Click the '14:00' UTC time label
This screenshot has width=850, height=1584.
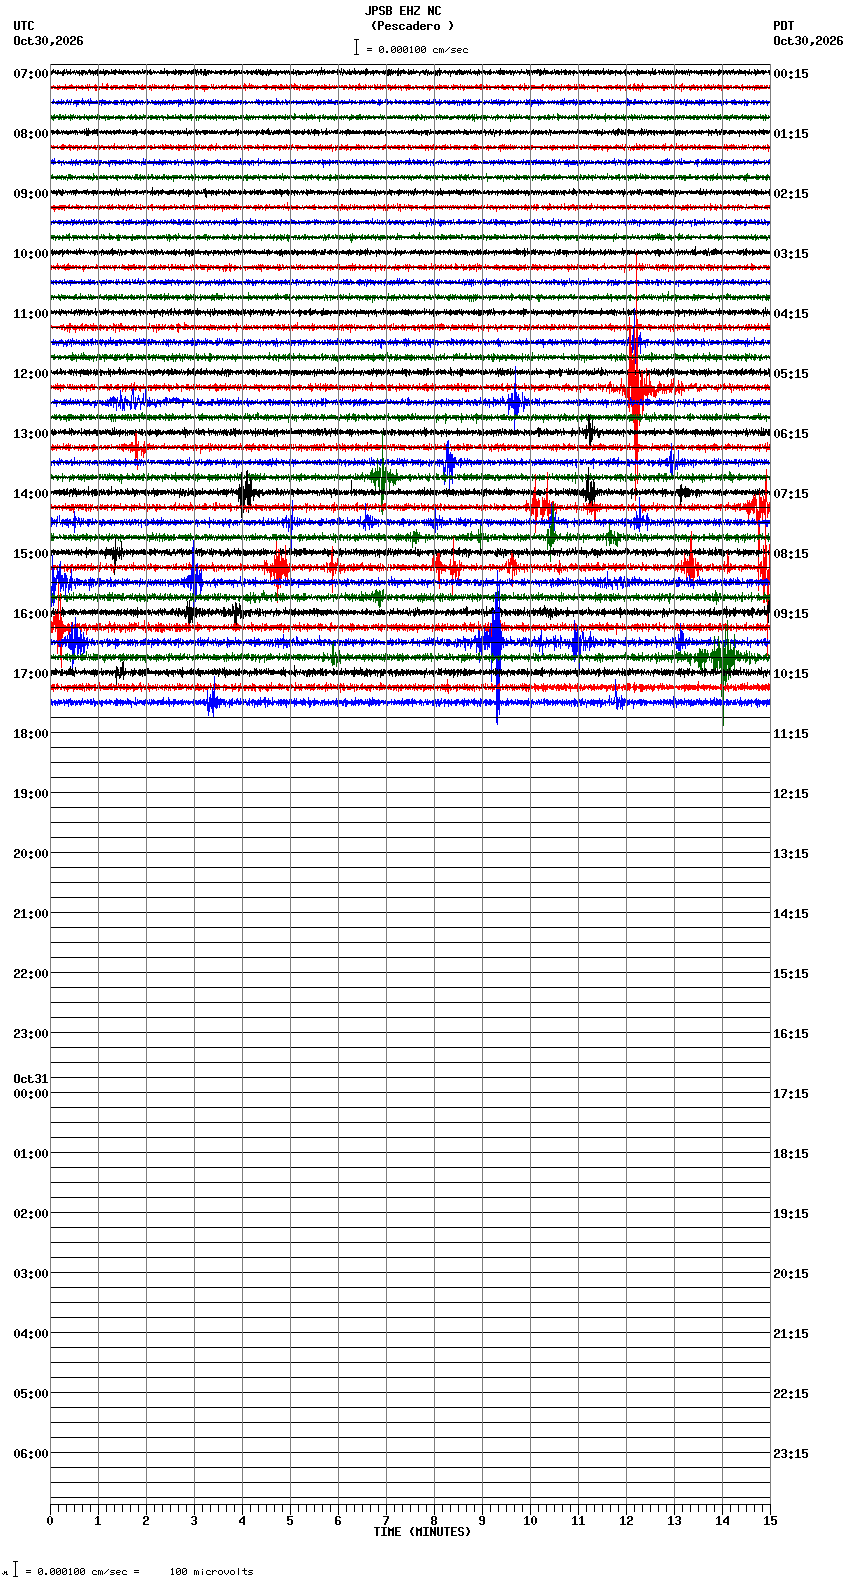click(31, 494)
